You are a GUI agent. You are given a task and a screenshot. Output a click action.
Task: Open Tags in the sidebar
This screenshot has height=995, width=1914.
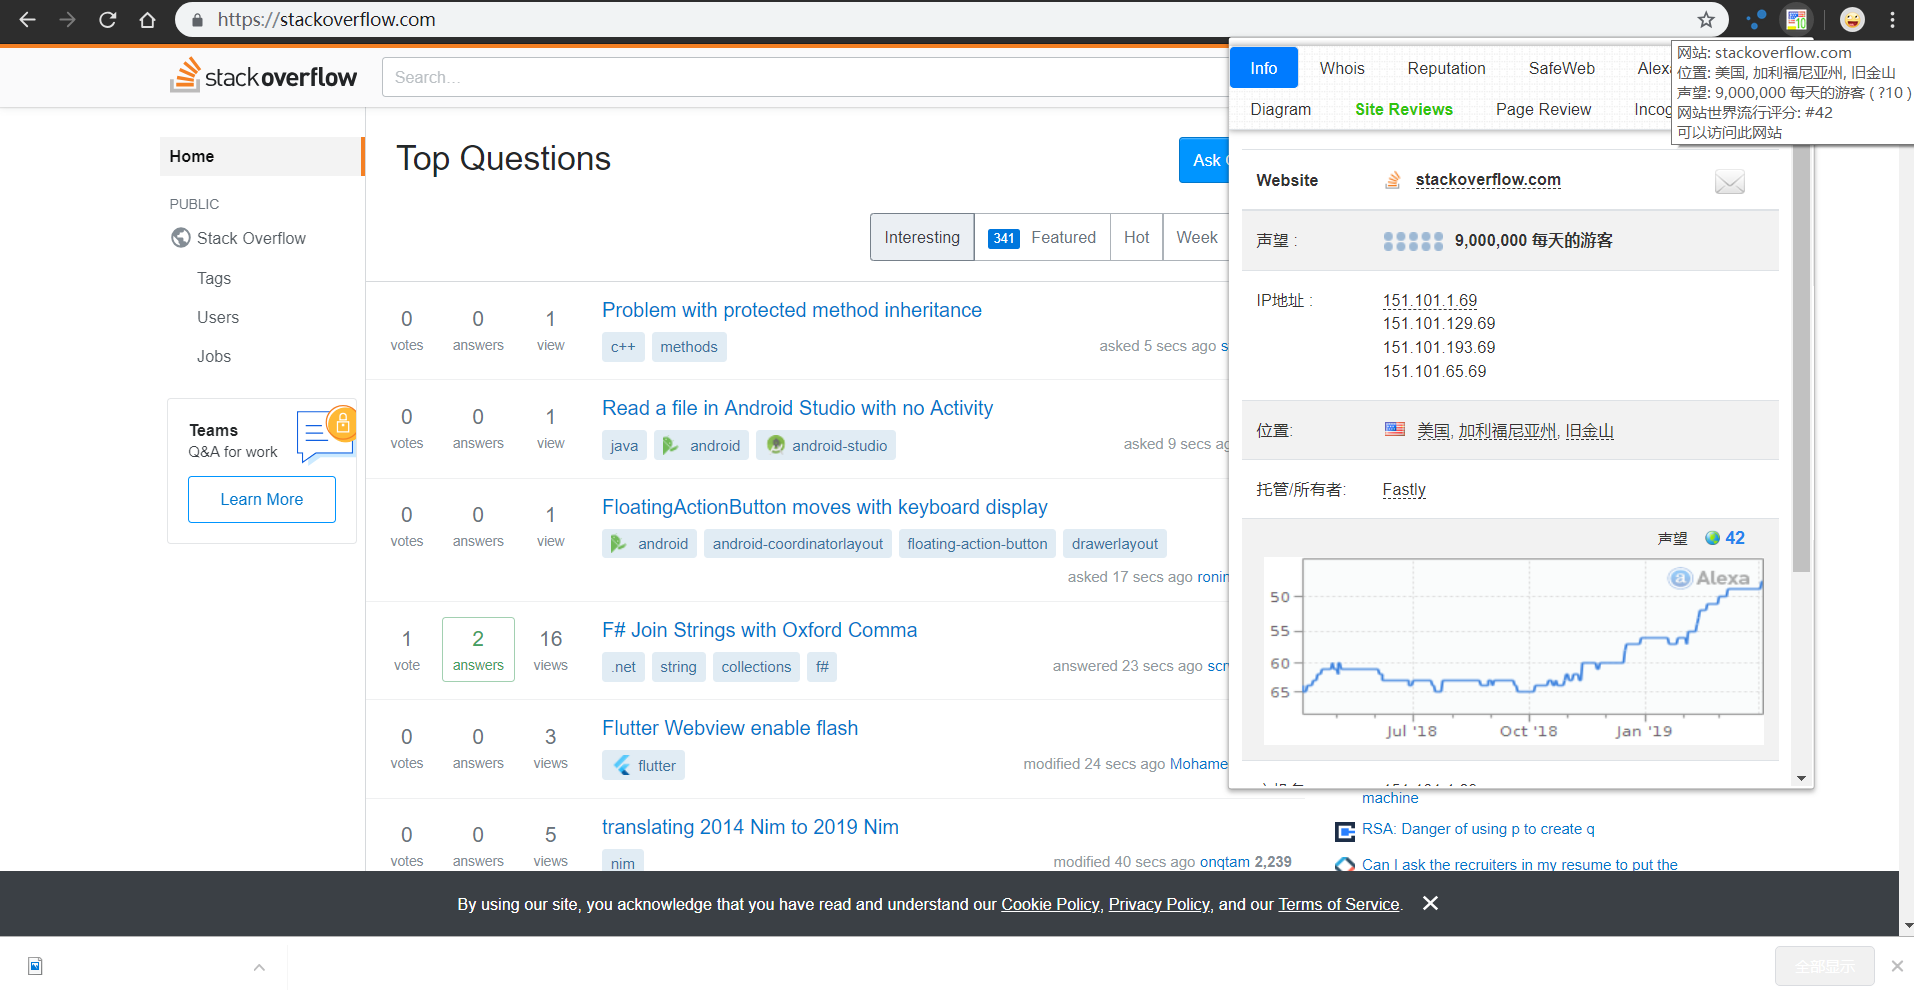(214, 278)
